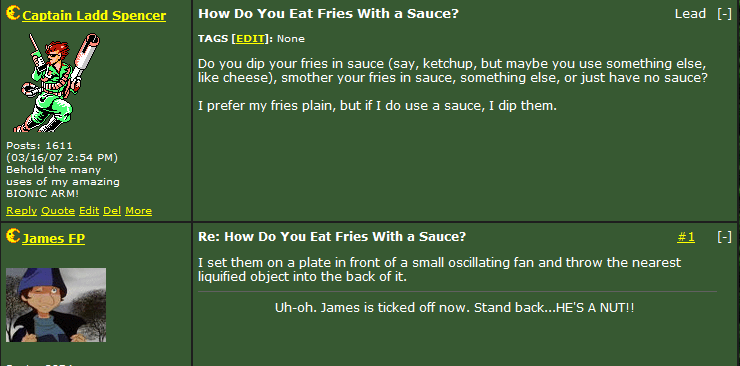The width and height of the screenshot is (740, 366).
Task: Collapse reply #1 using its [-] toggle
Action: [x=724, y=237]
